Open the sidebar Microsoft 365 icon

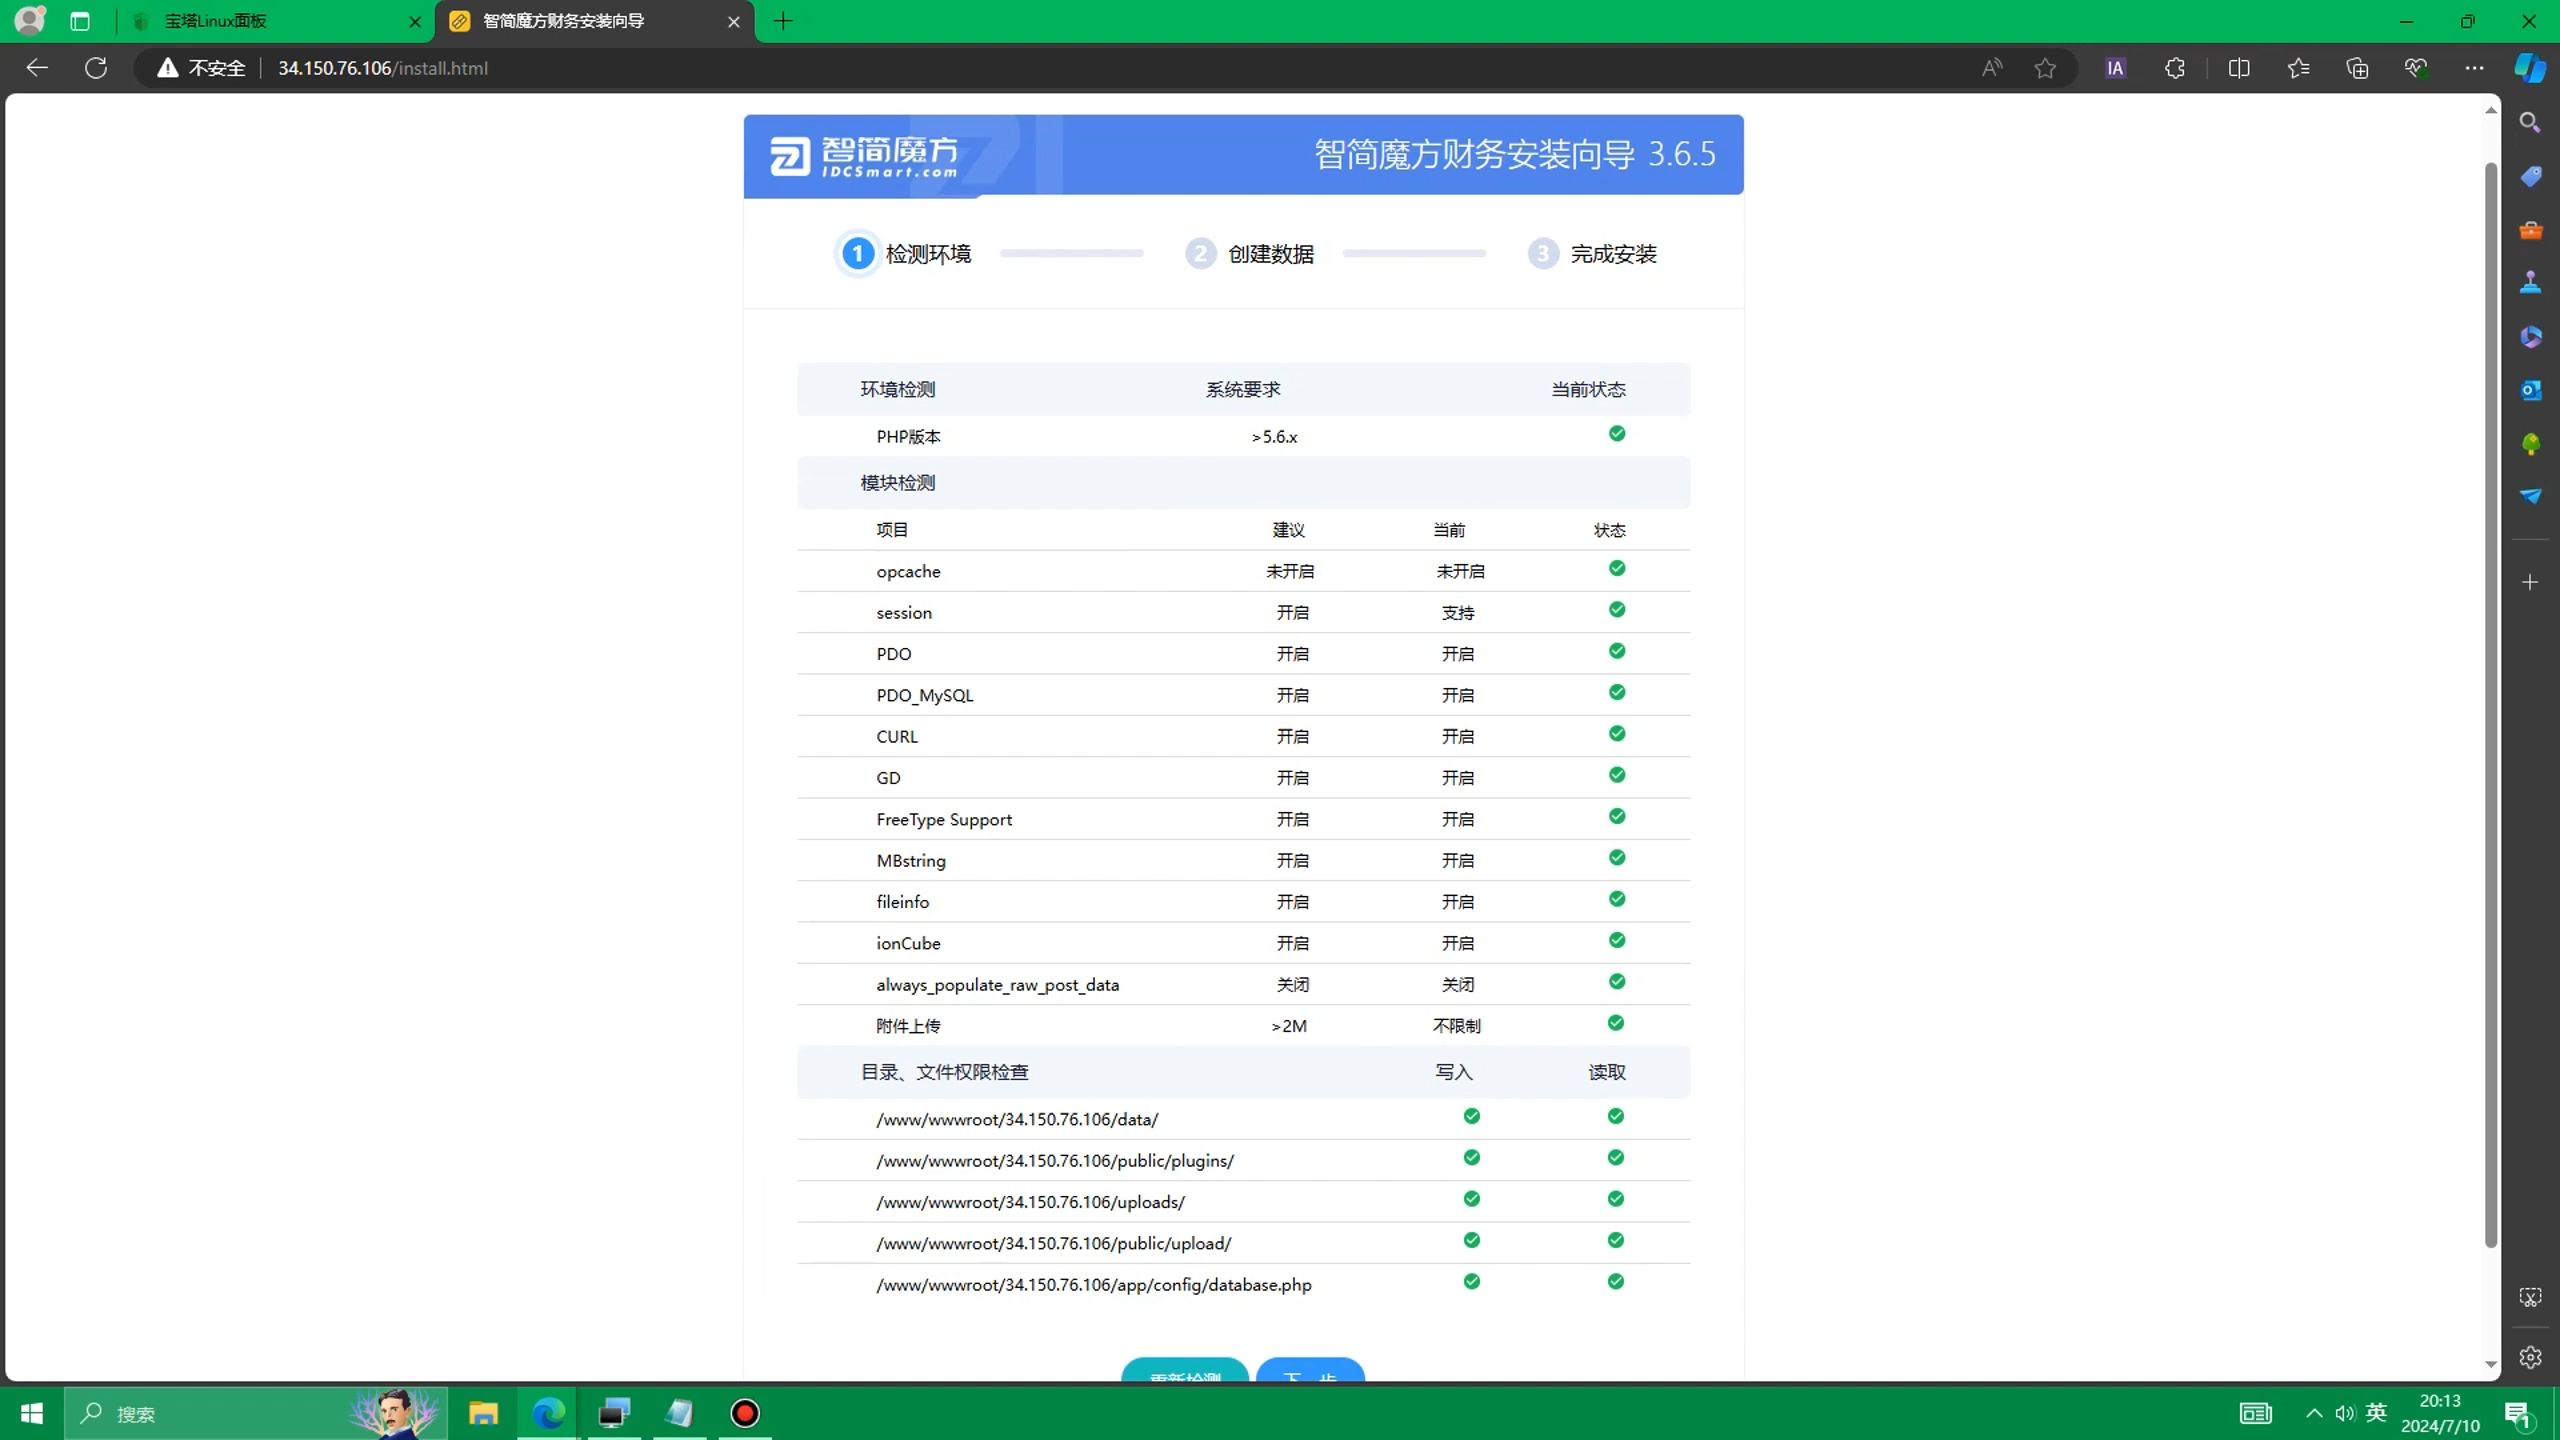click(2530, 337)
